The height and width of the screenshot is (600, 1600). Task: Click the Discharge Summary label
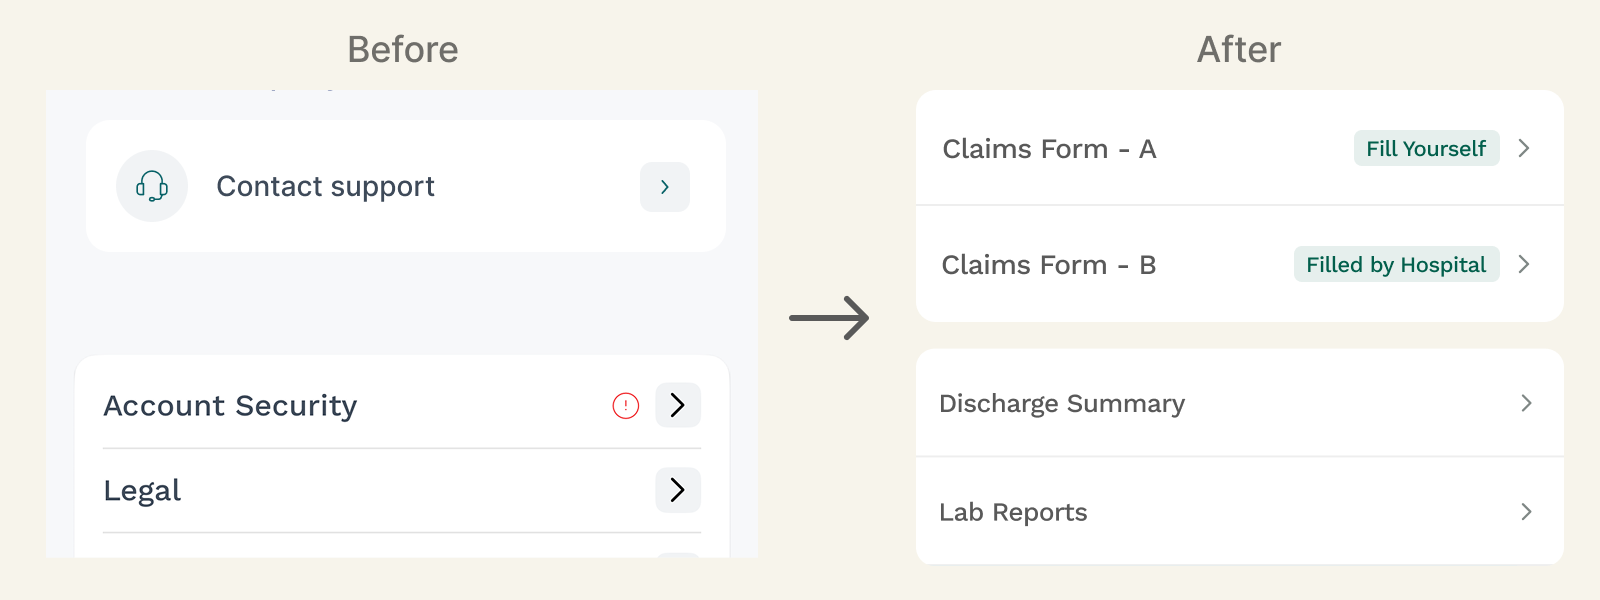tap(1062, 404)
